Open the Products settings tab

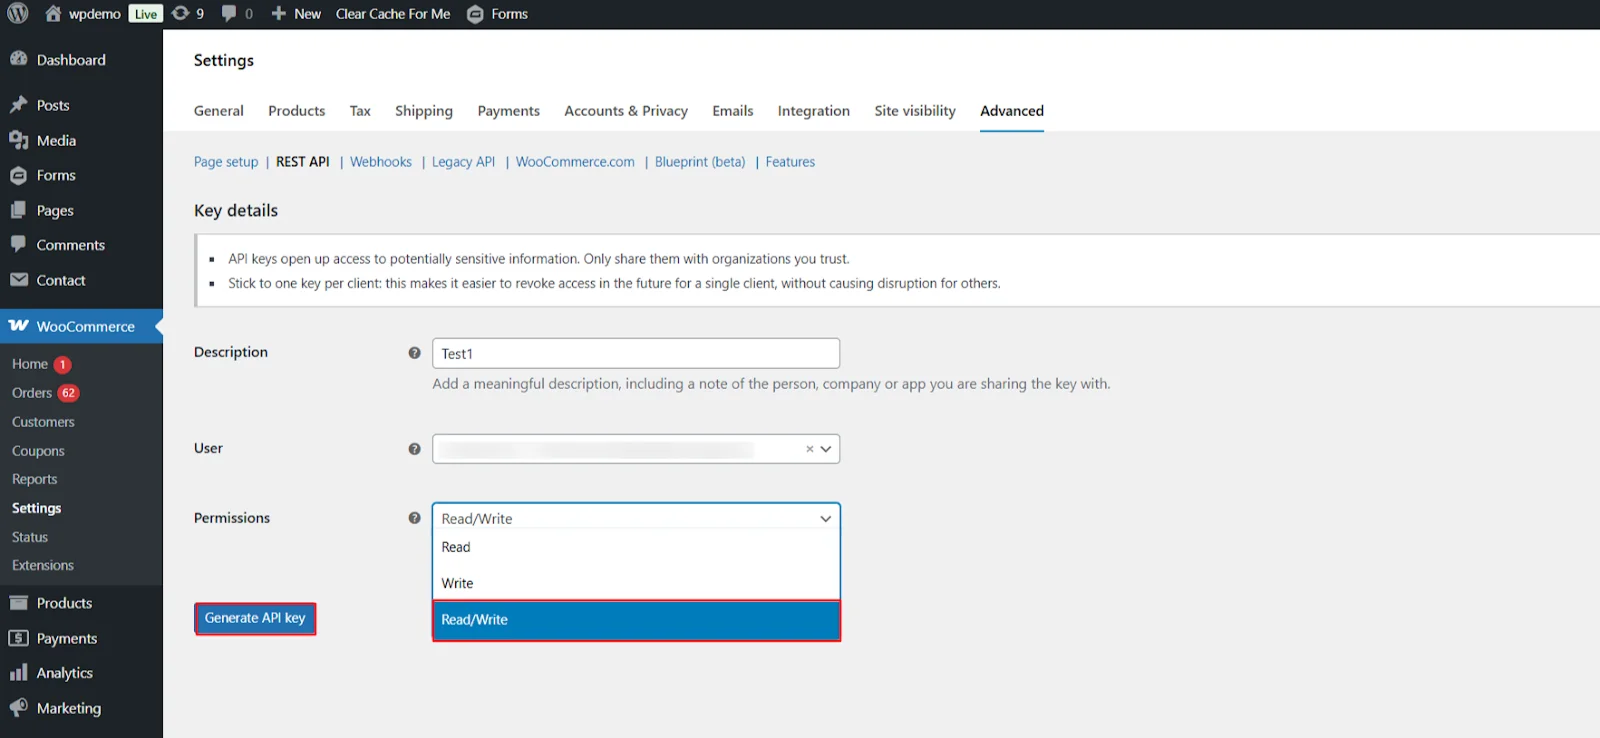[x=297, y=111]
